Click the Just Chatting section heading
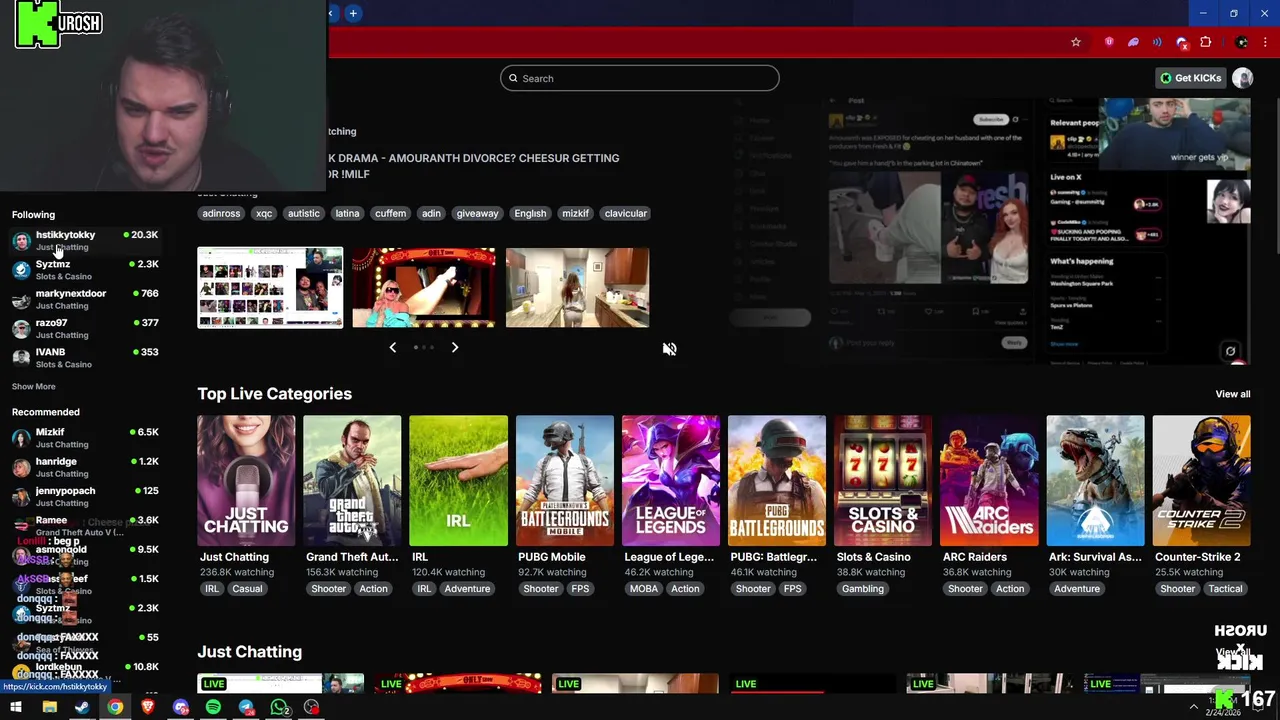 click(249, 652)
